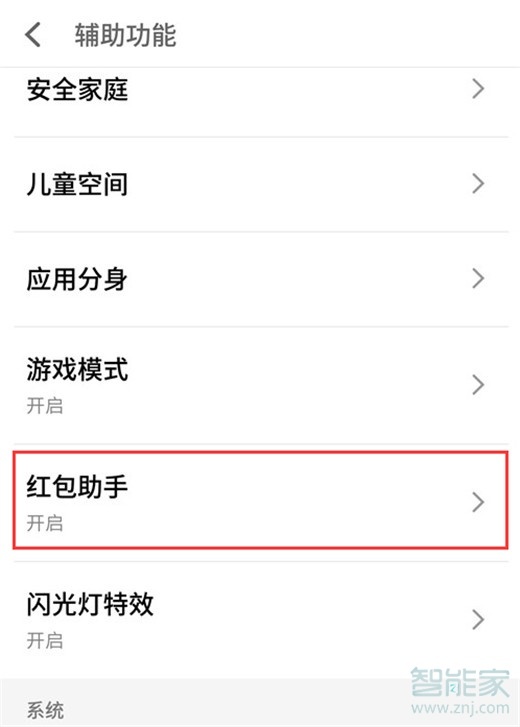Go back using the arrow icon

[33, 35]
